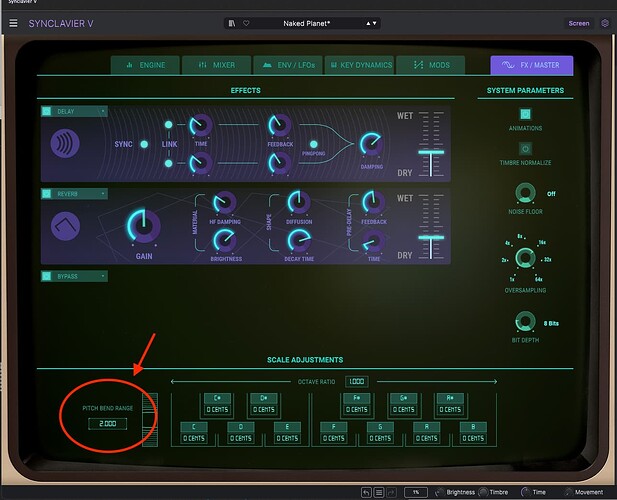The image size is (617, 500).
Task: Open the edit history list
Action: tap(379, 492)
